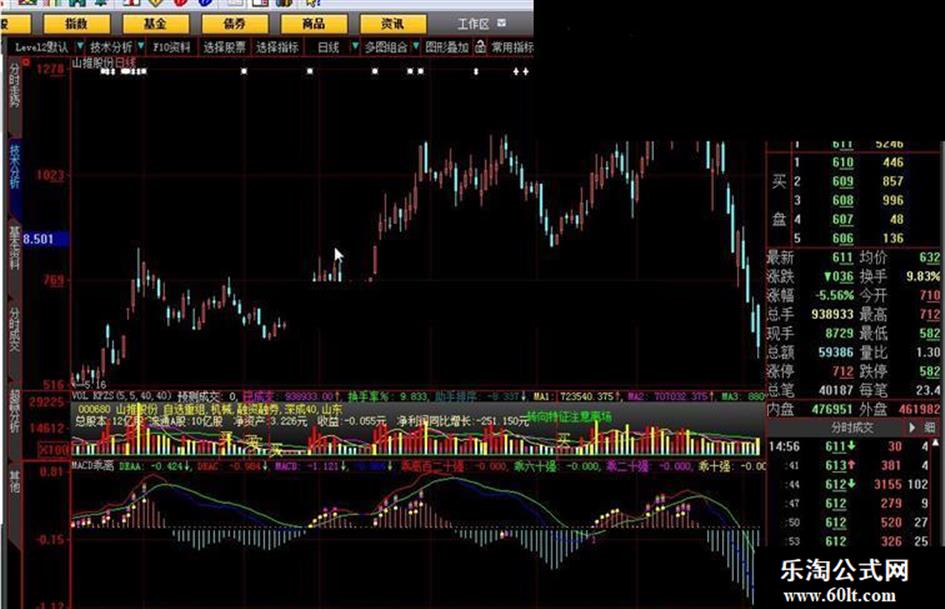
Task: Click the 山推股份日线 chart title
Action: pyautogui.click(x=104, y=63)
